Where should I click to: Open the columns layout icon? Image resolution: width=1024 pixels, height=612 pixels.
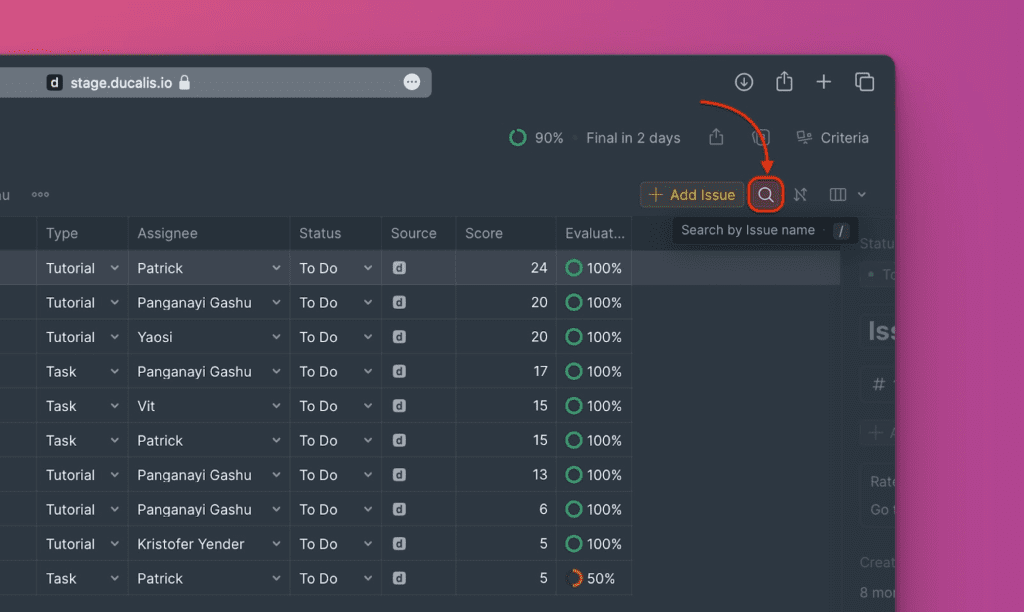pyautogui.click(x=838, y=195)
